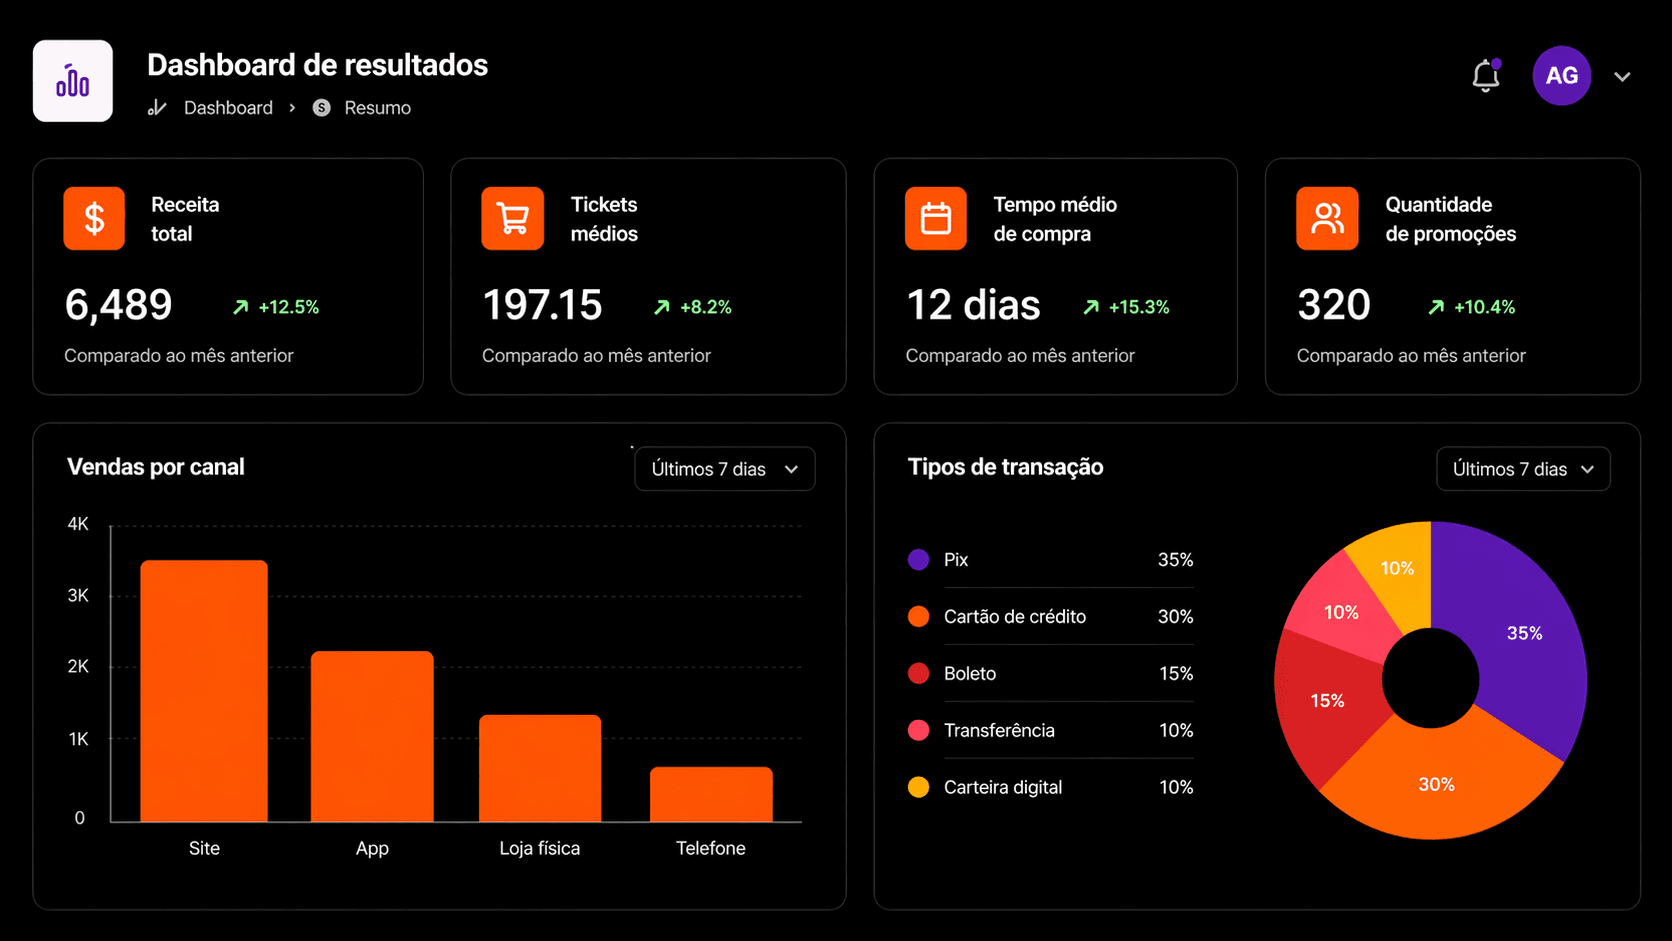Image resolution: width=1672 pixels, height=941 pixels.
Task: Click the purple Pix legend dot
Action: [917, 559]
